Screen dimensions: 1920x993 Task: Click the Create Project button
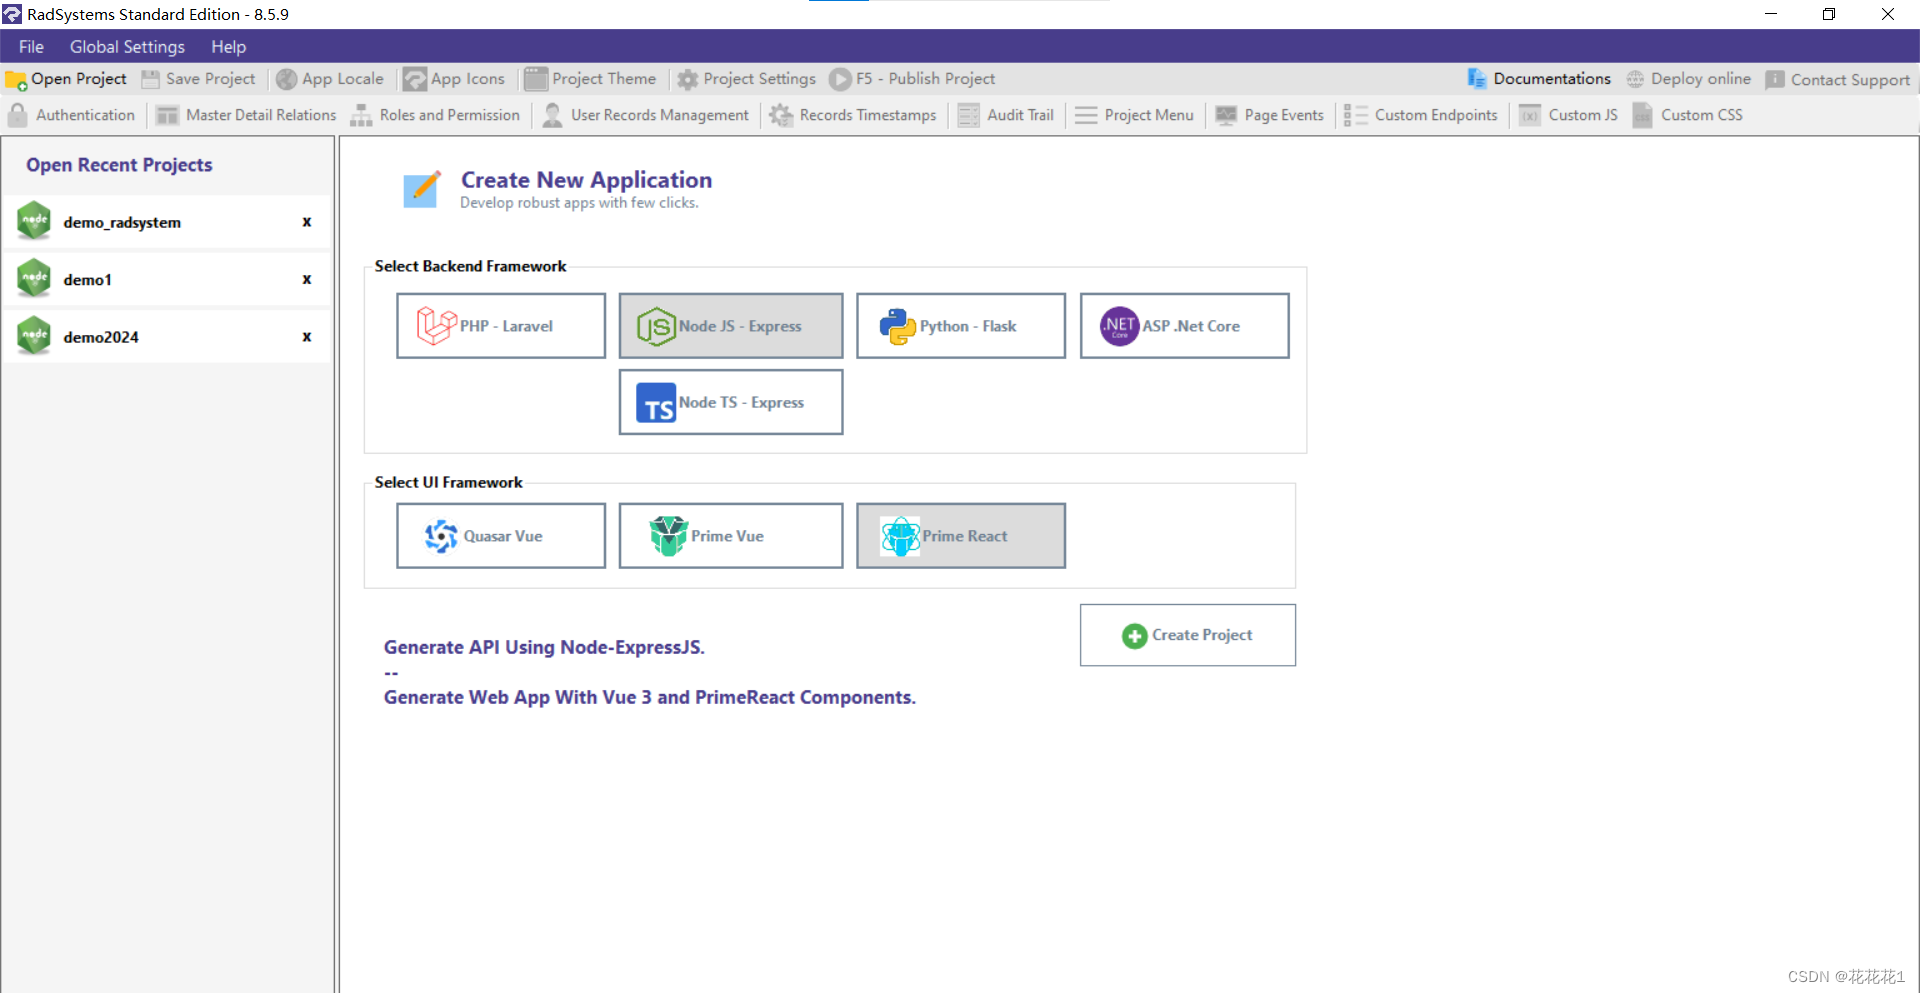(x=1188, y=635)
